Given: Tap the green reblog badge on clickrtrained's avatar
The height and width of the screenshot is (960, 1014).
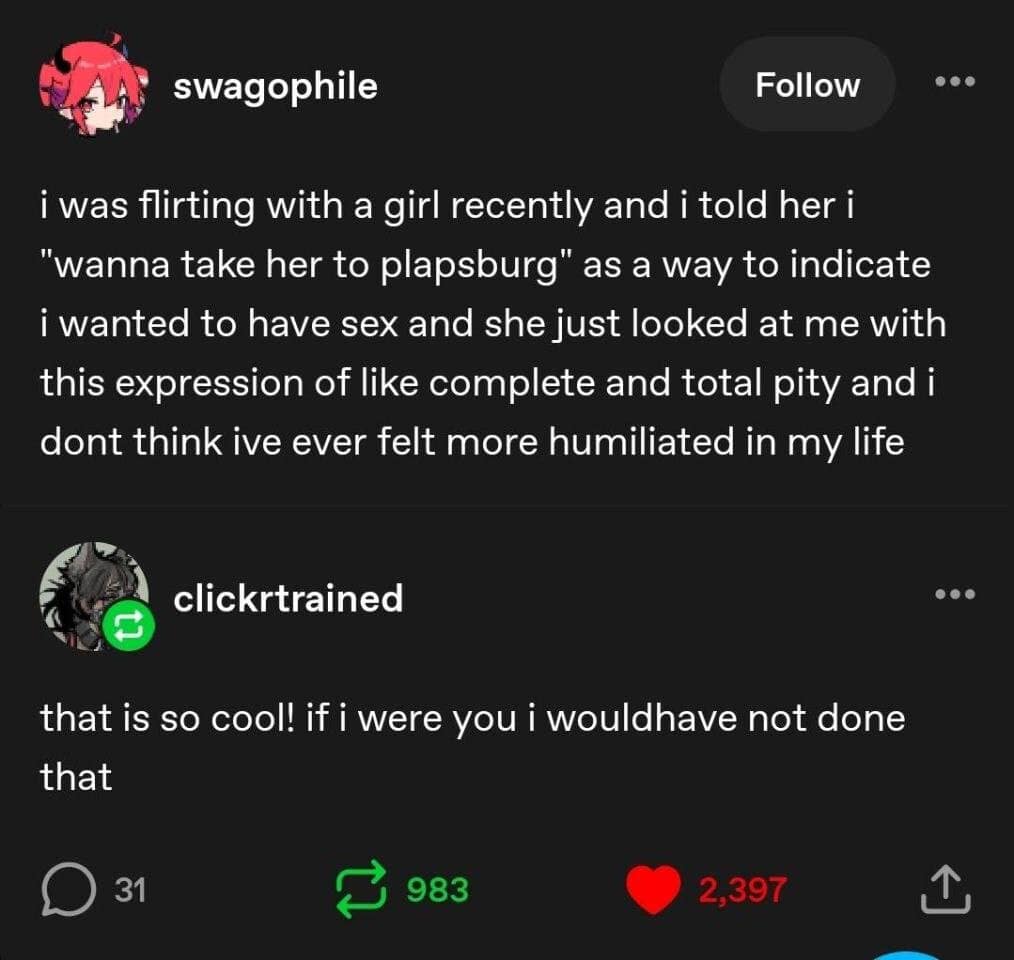Looking at the screenshot, I should pos(129,626).
